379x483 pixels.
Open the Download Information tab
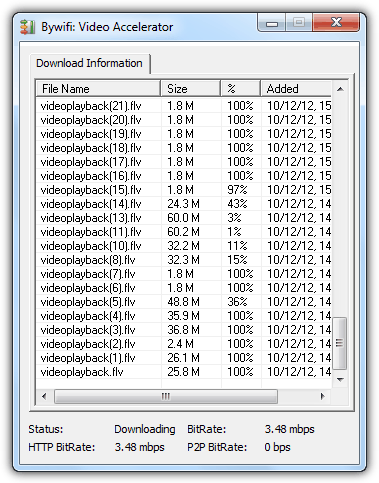pos(89,63)
